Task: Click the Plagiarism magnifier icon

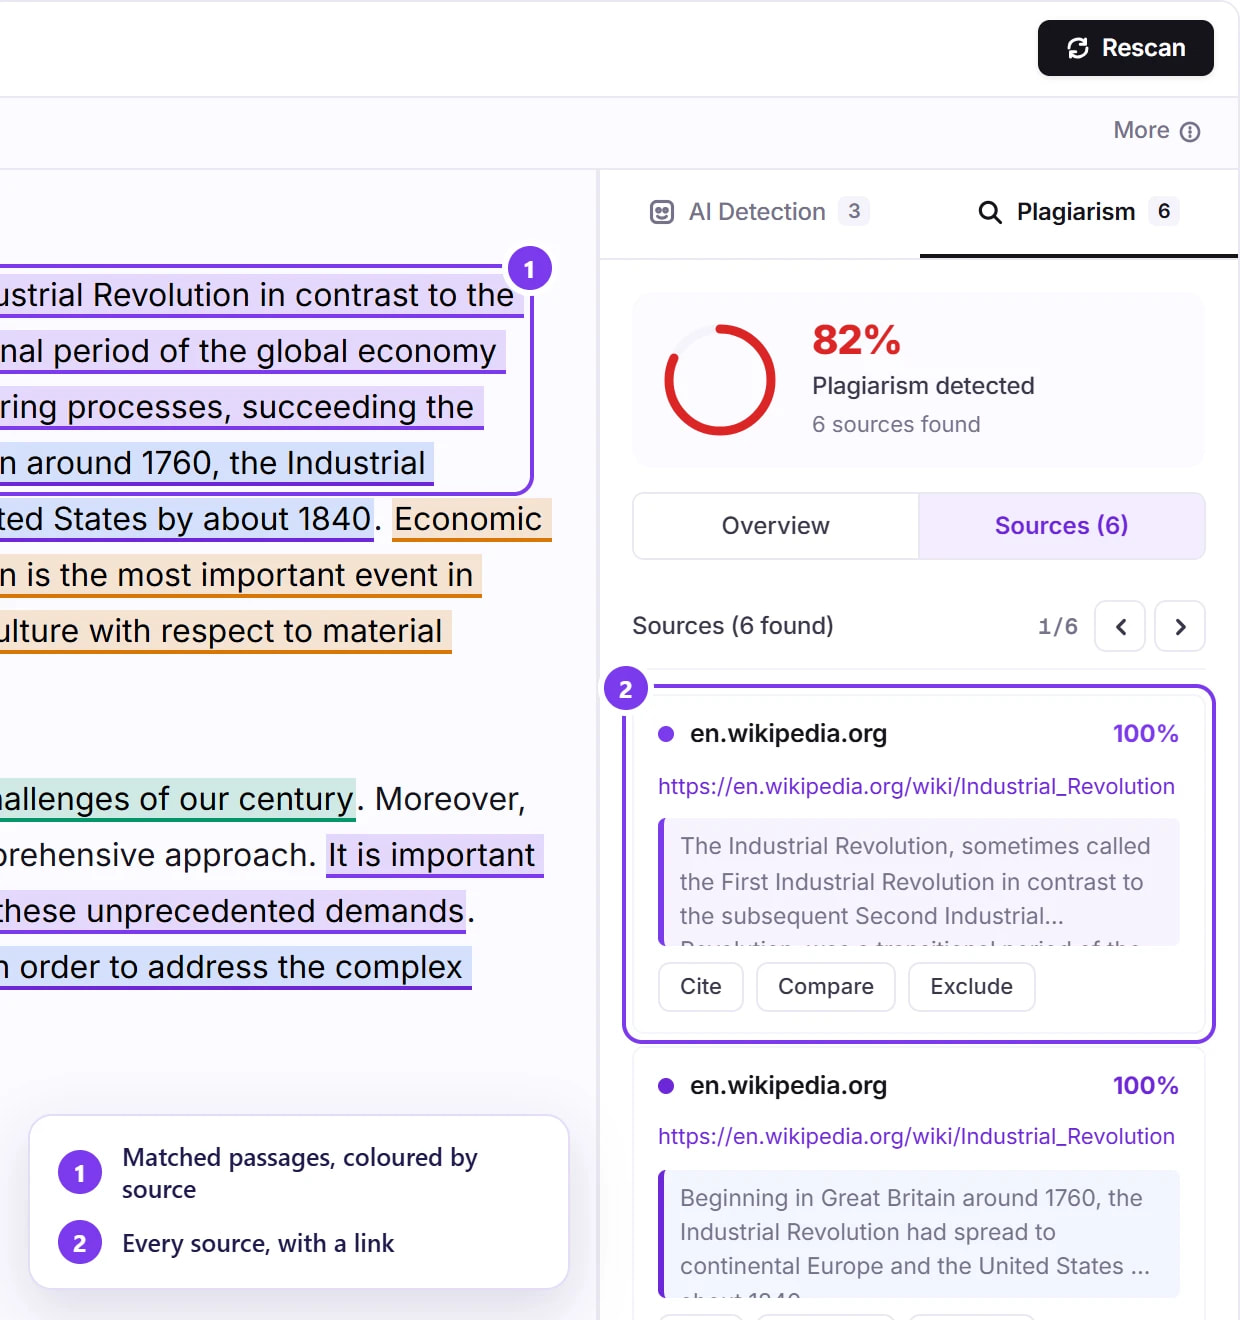Action: click(x=990, y=212)
